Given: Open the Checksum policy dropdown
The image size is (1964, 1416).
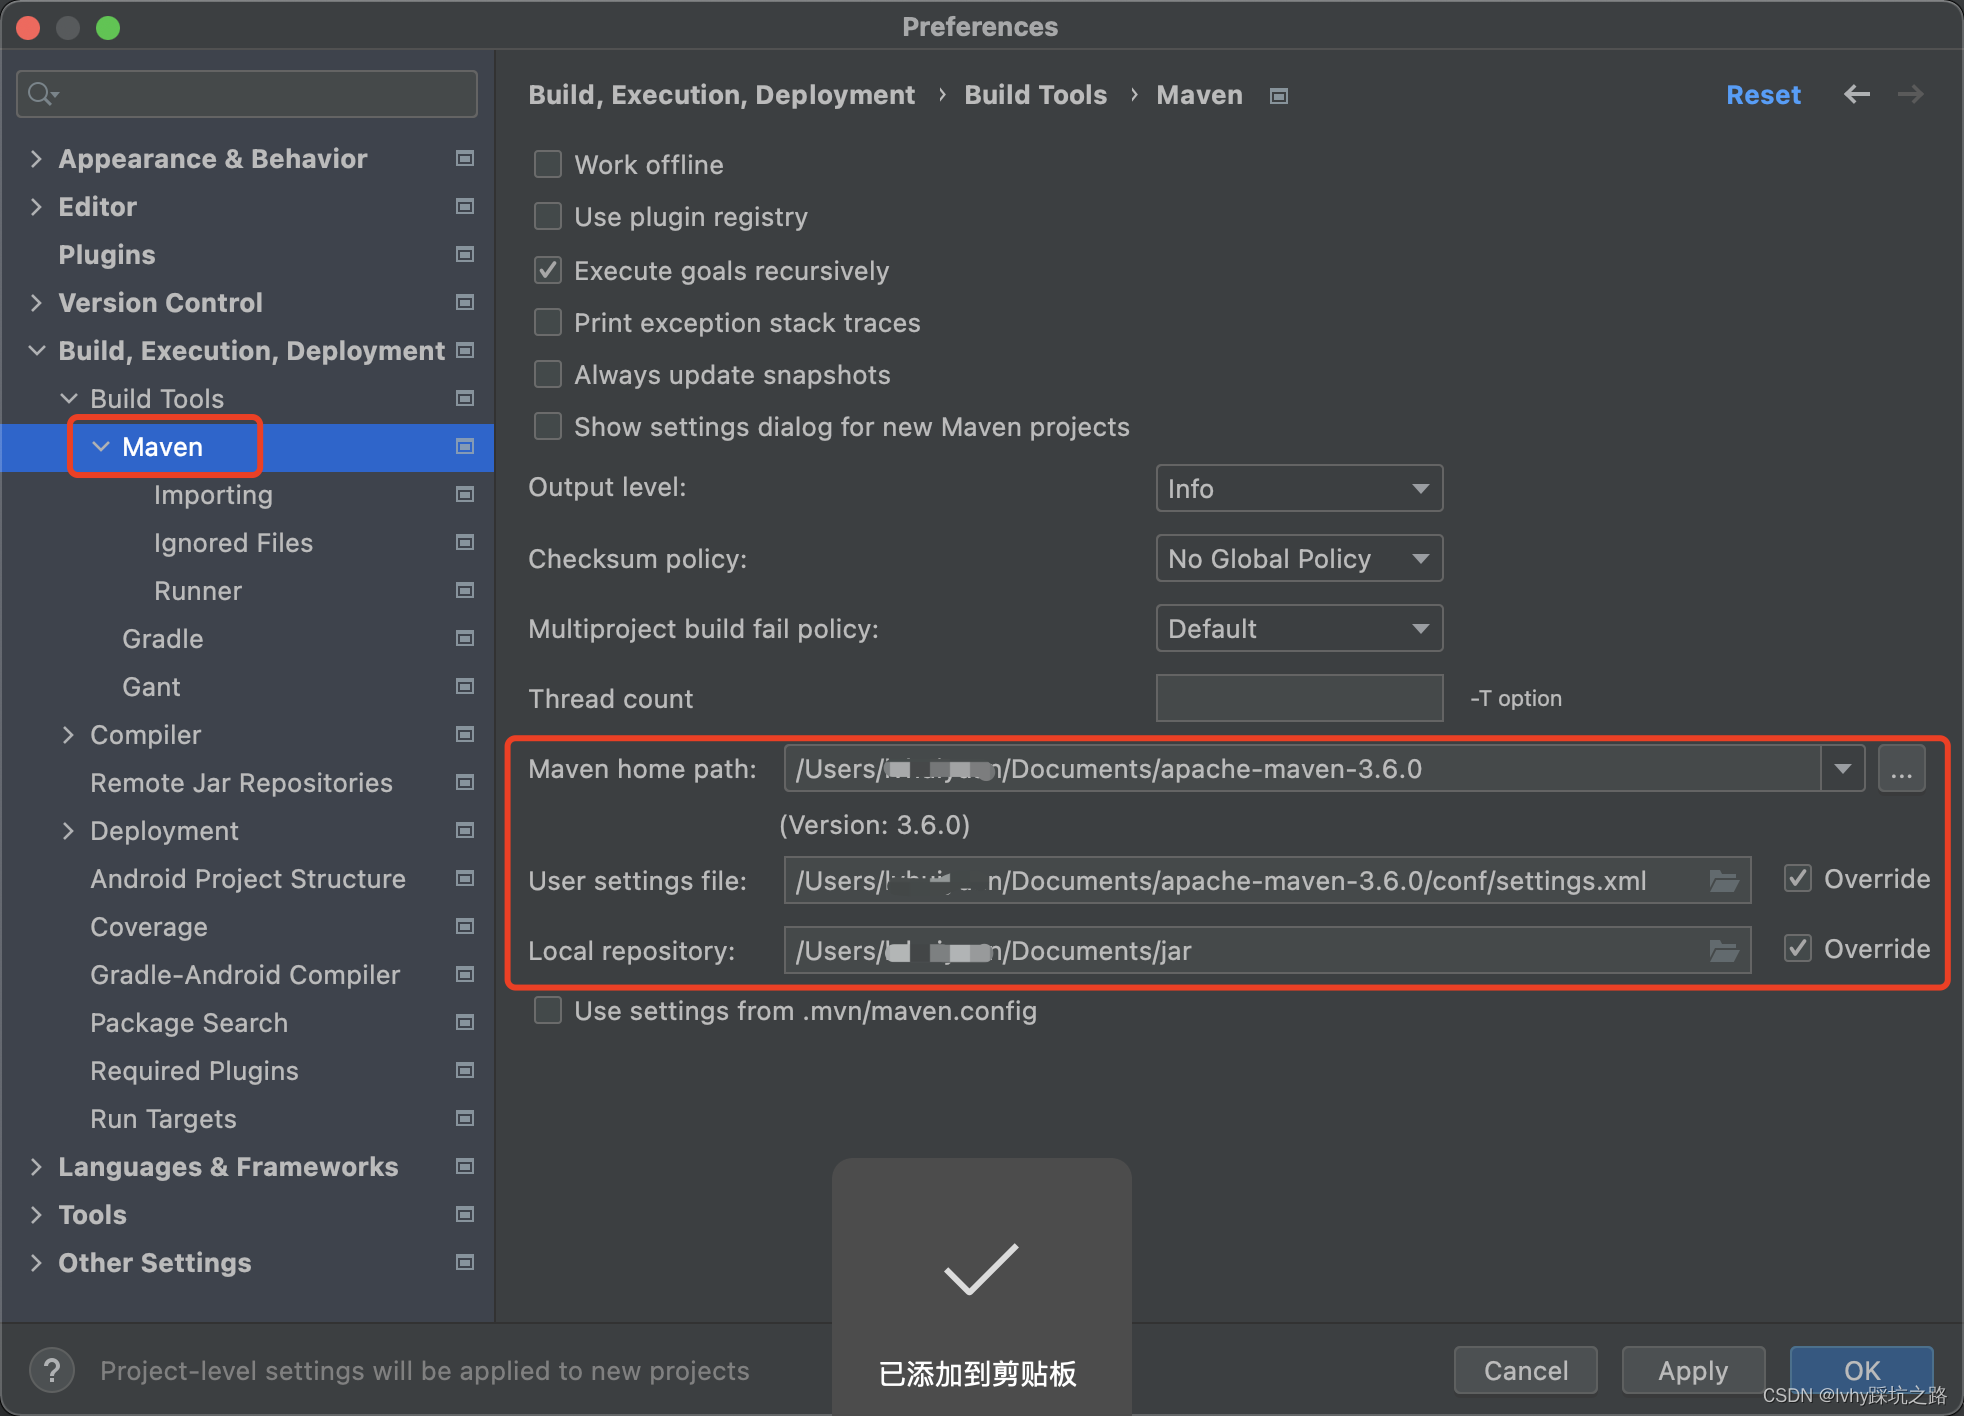Looking at the screenshot, I should coord(1298,558).
